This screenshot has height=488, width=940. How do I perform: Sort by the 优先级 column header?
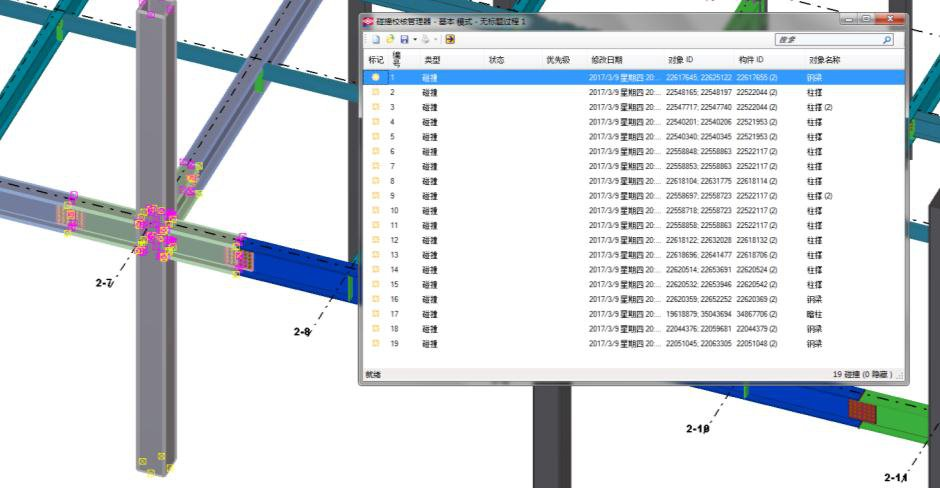coord(558,60)
